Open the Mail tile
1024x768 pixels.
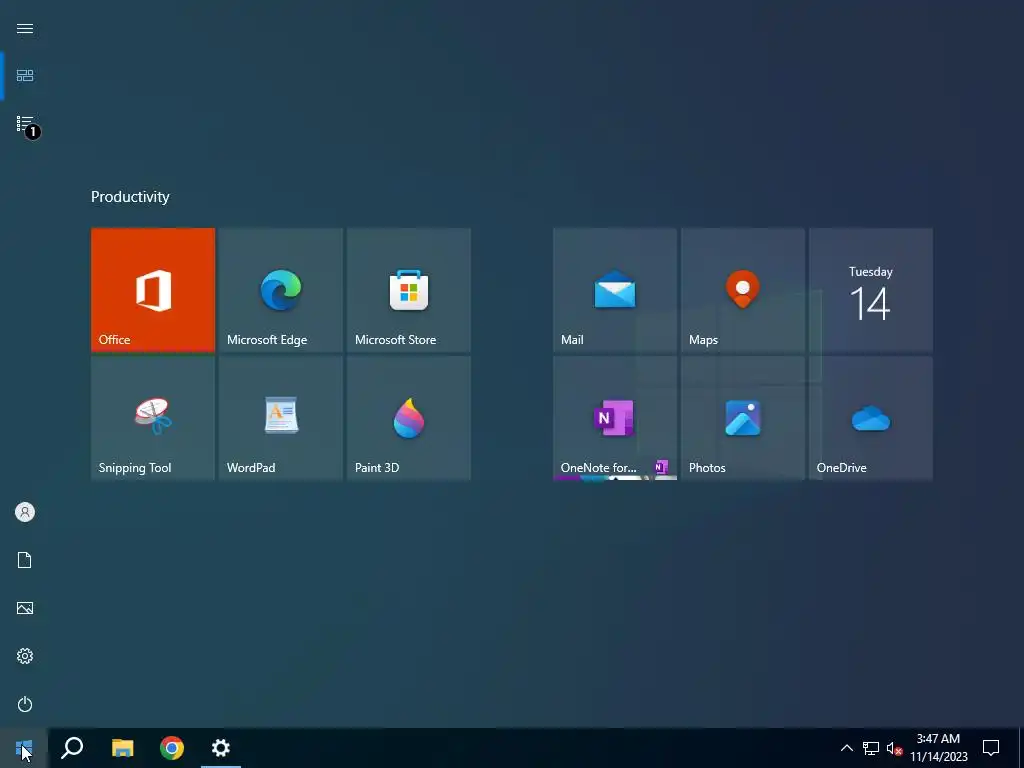615,290
